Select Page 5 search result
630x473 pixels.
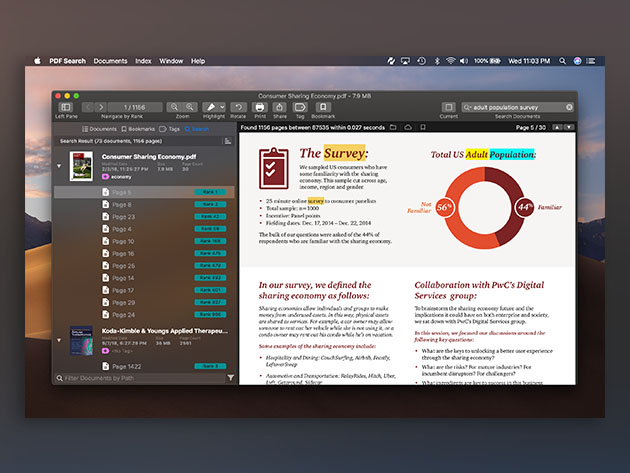click(x=144, y=192)
